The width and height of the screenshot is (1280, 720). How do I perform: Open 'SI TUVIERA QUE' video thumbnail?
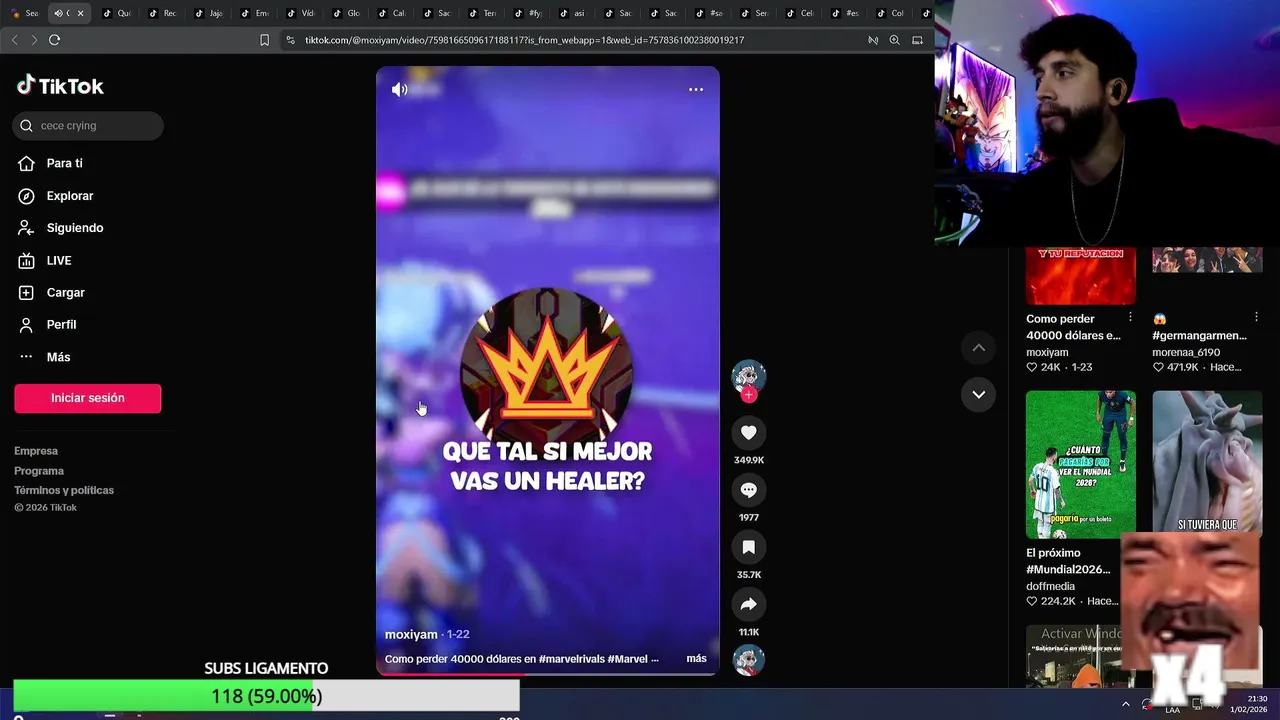click(1207, 462)
